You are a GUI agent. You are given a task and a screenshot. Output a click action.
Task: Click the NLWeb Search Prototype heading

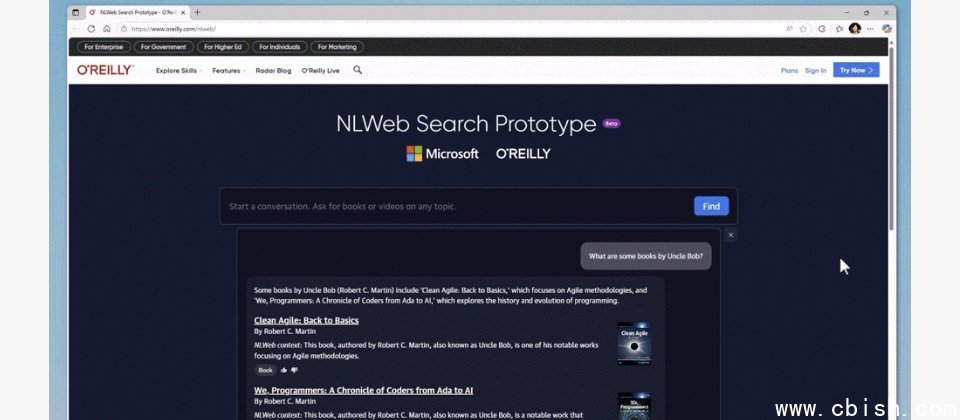466,124
